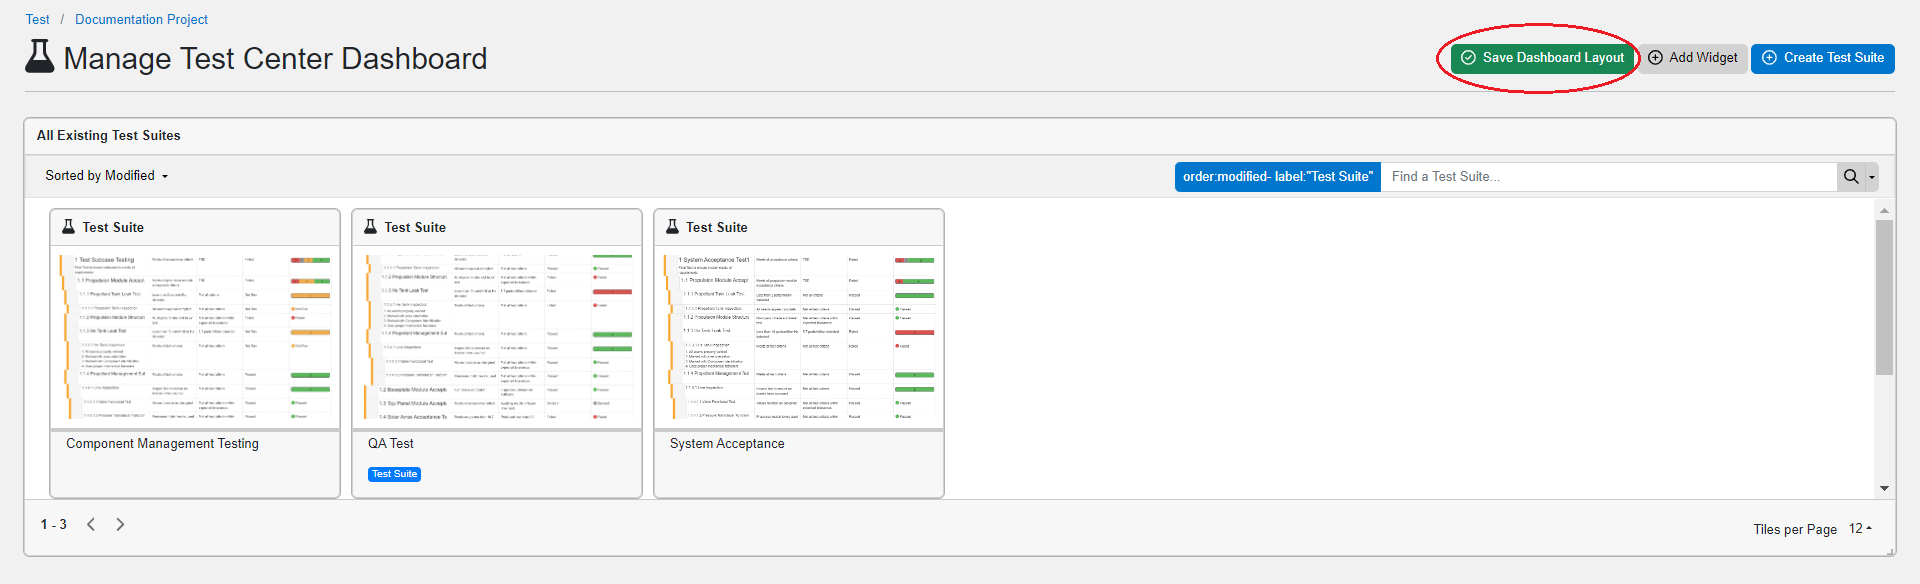Click the Create Test Suite button
1920x584 pixels.
1822,58
